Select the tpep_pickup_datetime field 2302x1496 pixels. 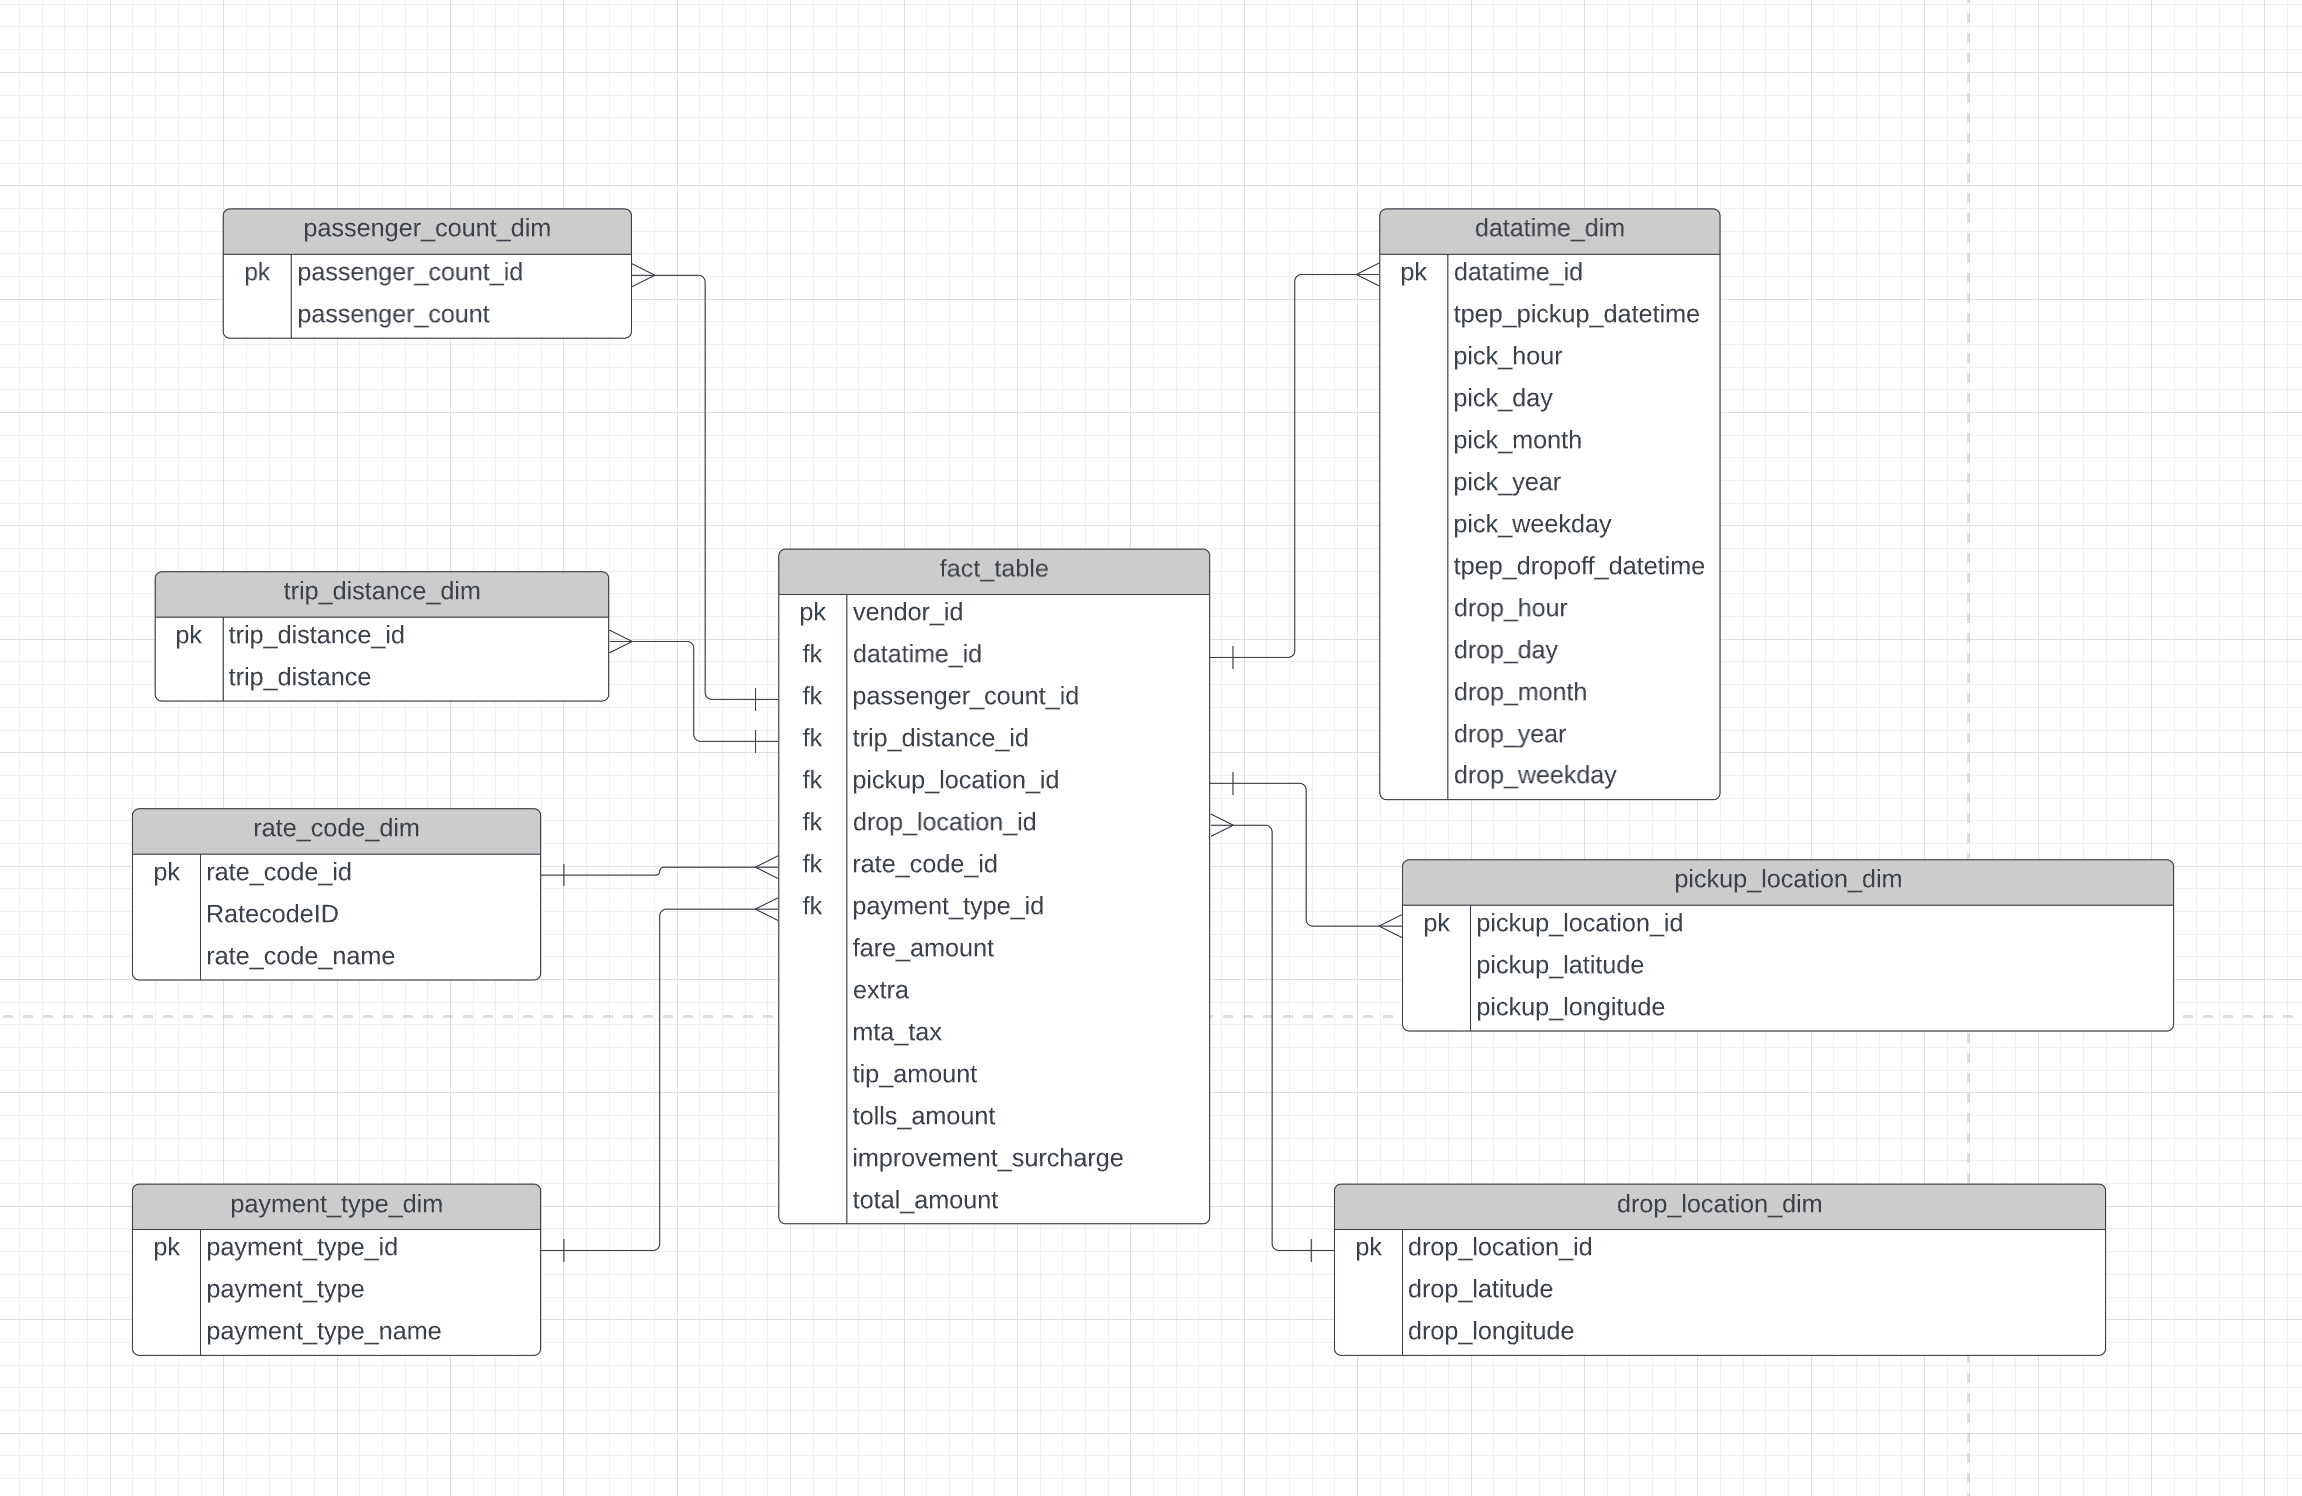coord(1576,314)
